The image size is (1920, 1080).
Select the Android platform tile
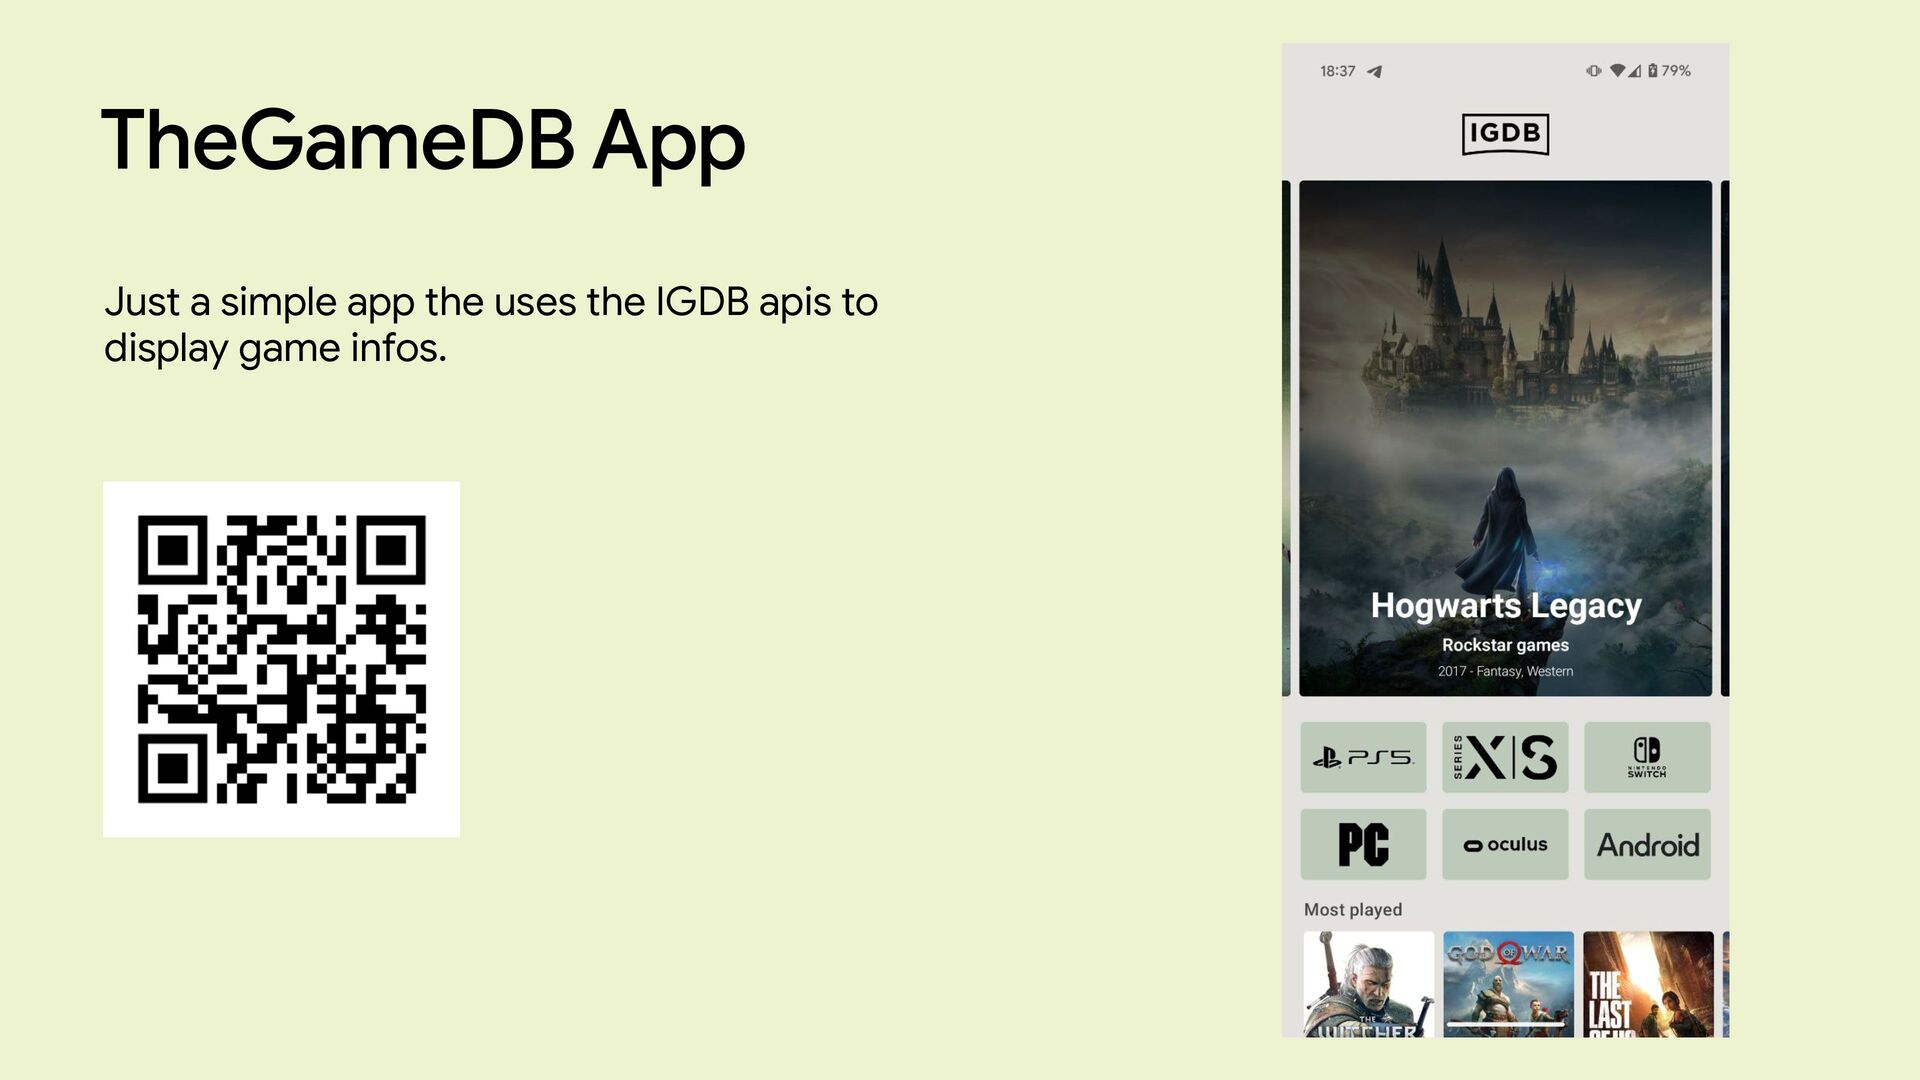1647,844
